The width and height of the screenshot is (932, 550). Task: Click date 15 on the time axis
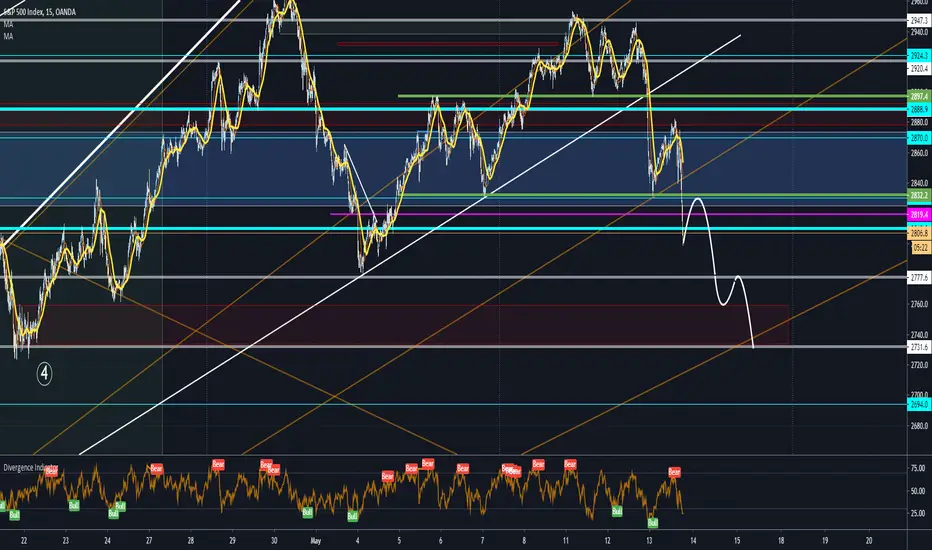[737, 540]
